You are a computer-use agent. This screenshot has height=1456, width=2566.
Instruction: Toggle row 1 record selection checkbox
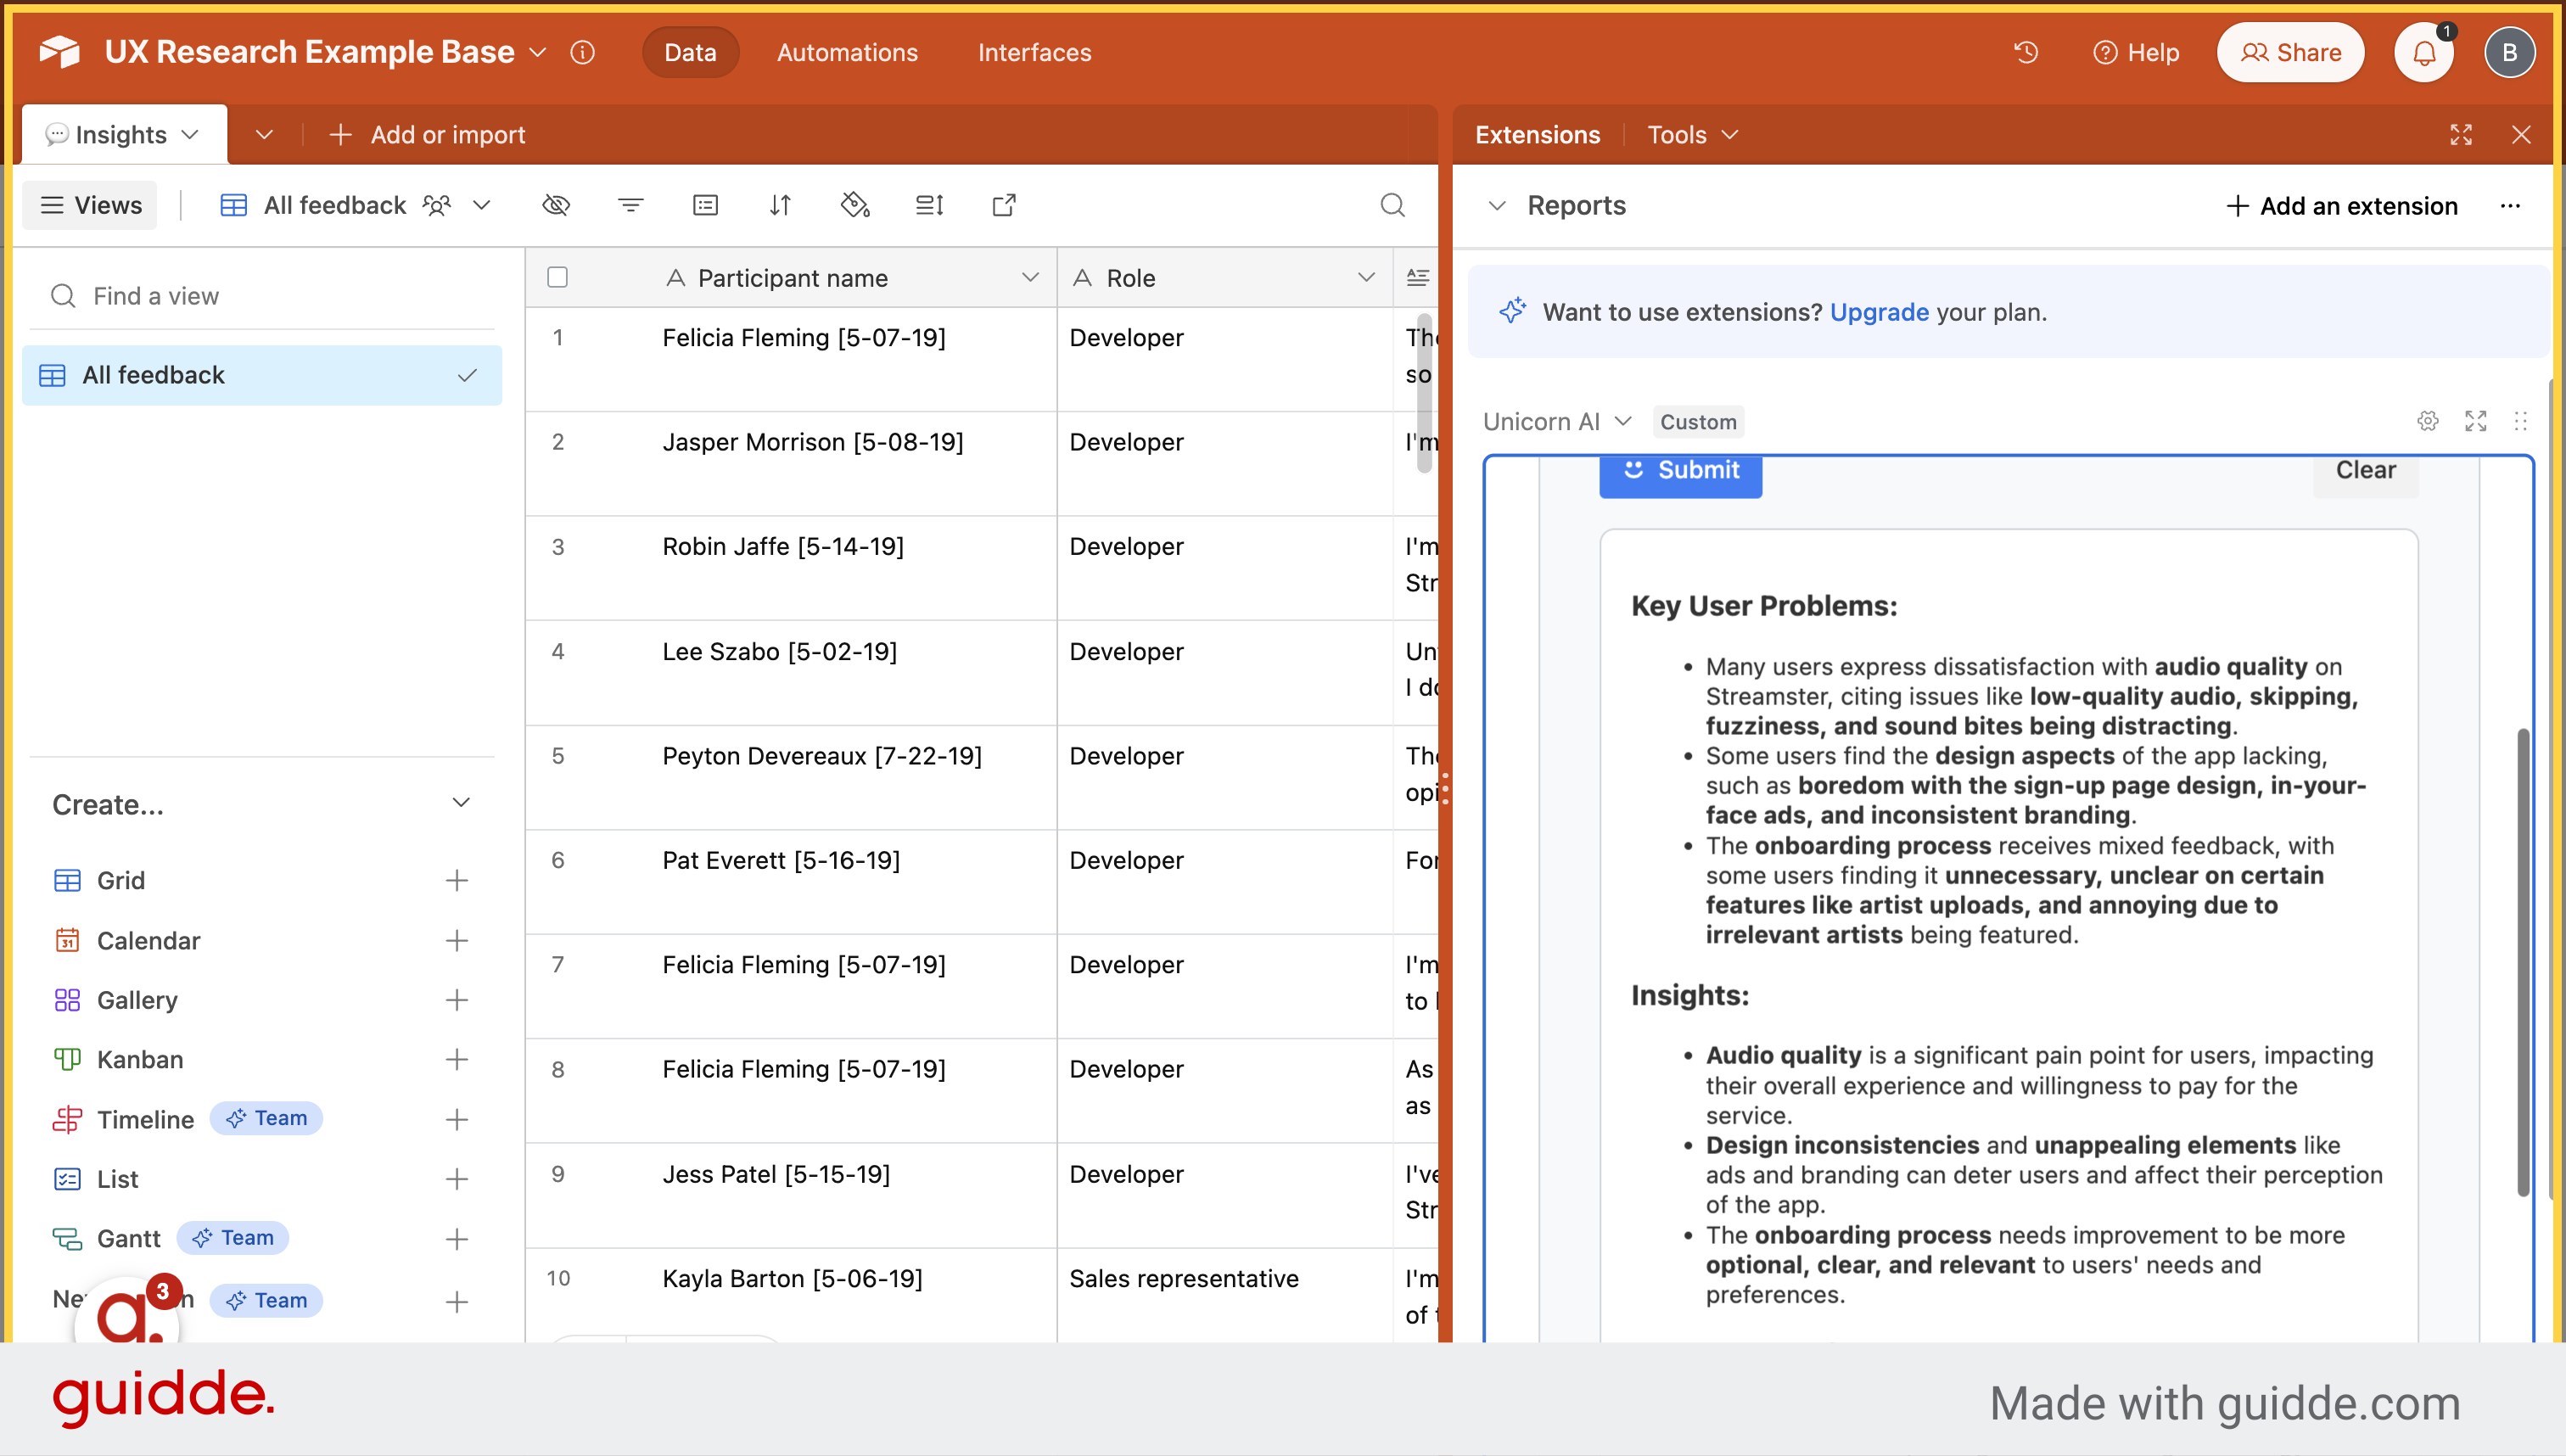point(558,339)
